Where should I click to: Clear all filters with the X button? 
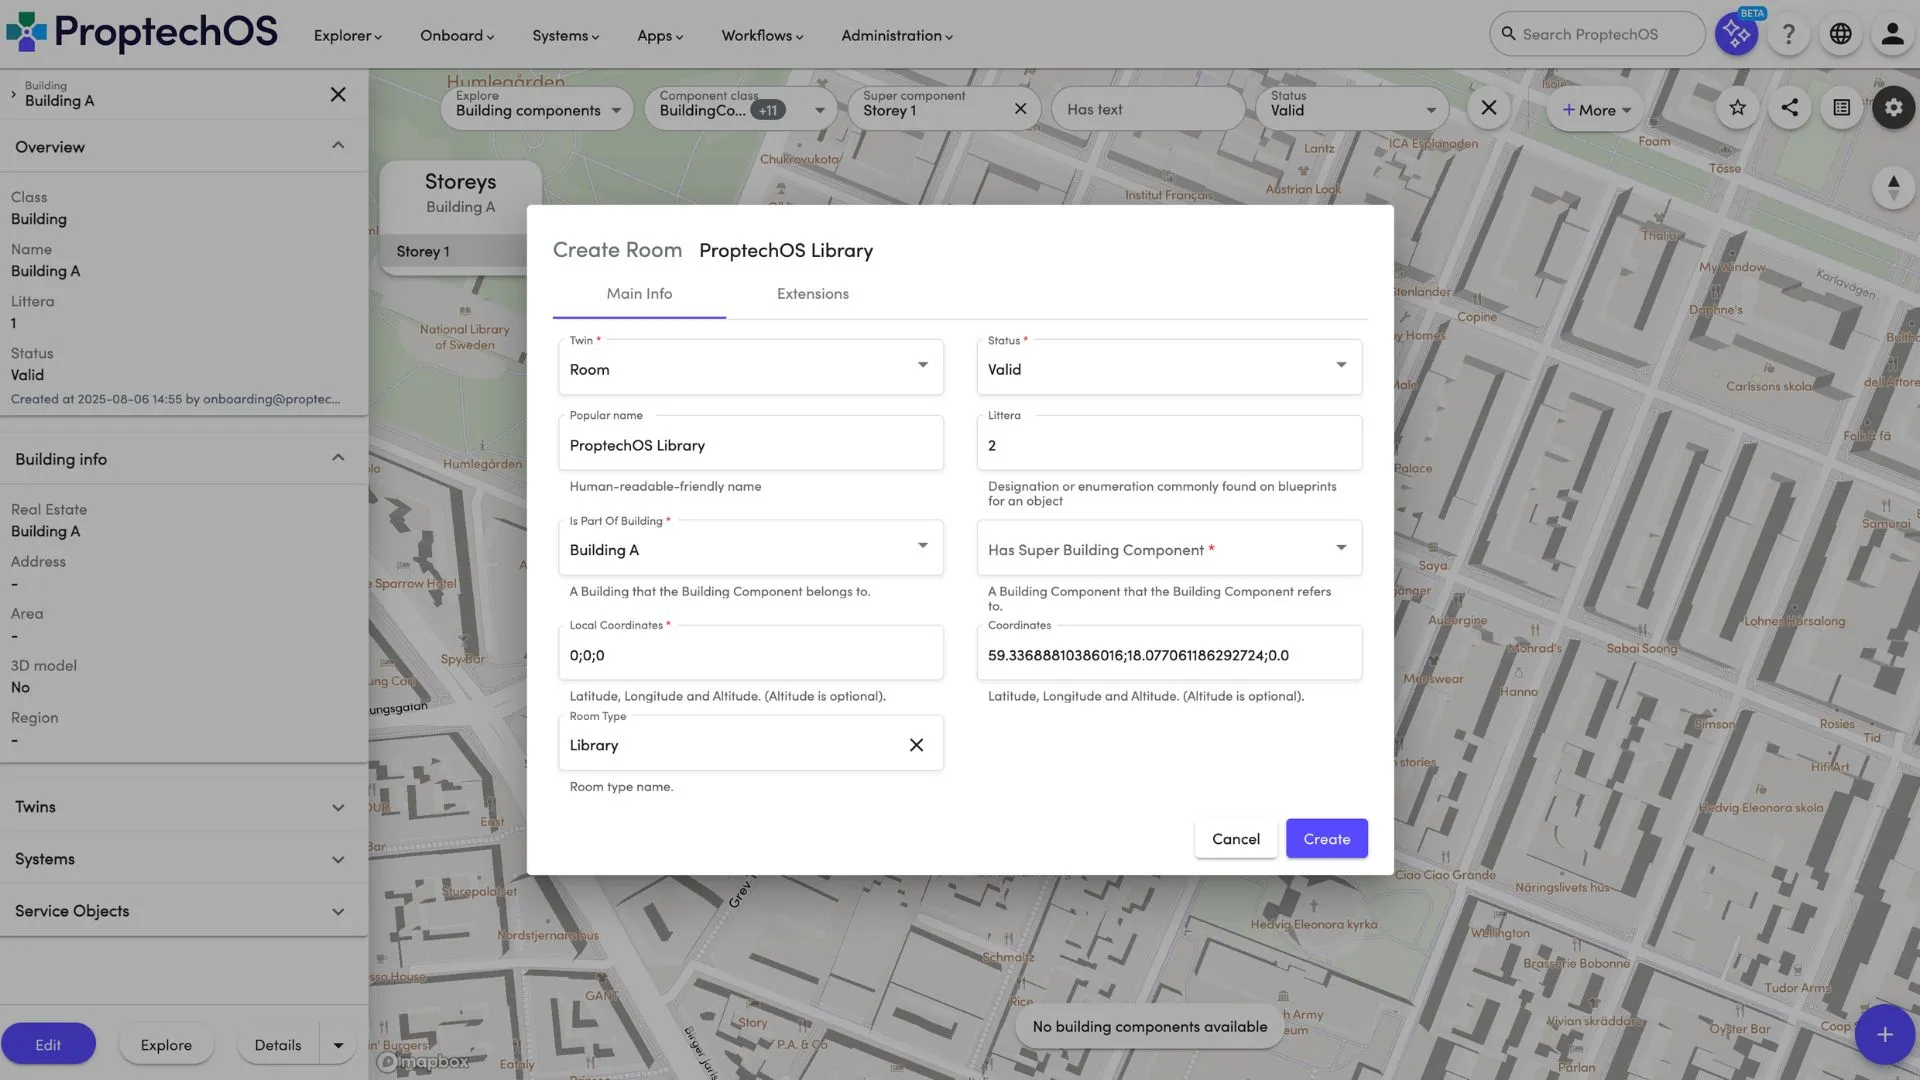pos(1488,108)
